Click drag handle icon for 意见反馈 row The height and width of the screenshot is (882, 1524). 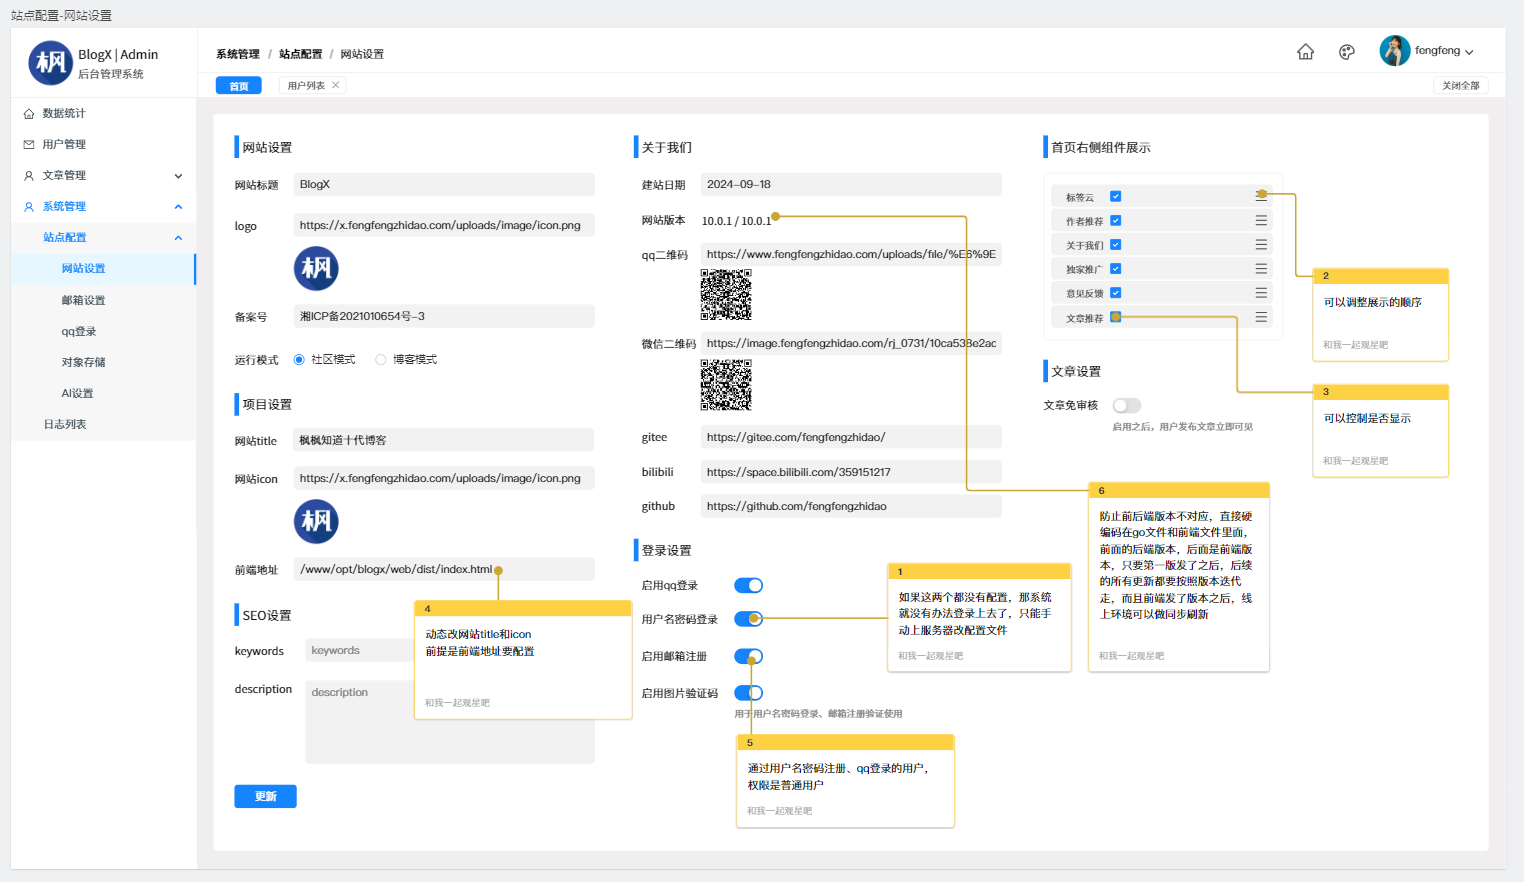(1261, 293)
